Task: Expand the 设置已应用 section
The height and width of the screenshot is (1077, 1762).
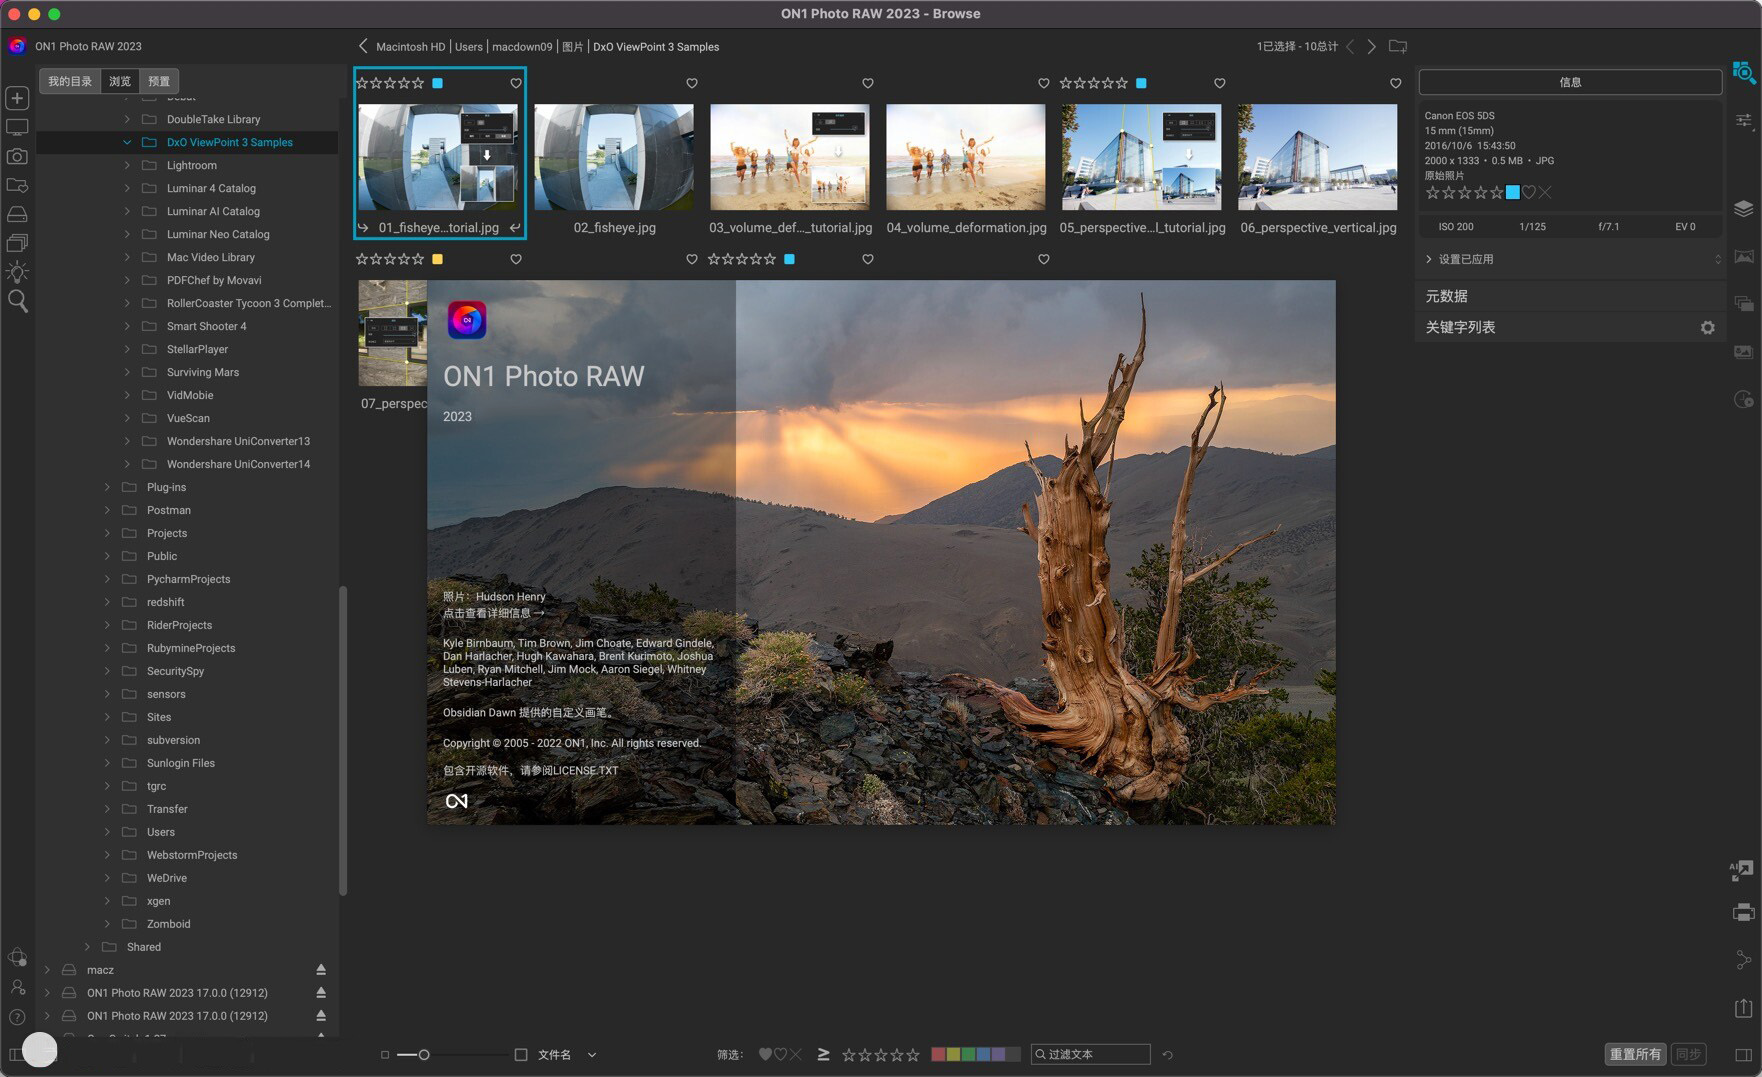Action: [1429, 259]
